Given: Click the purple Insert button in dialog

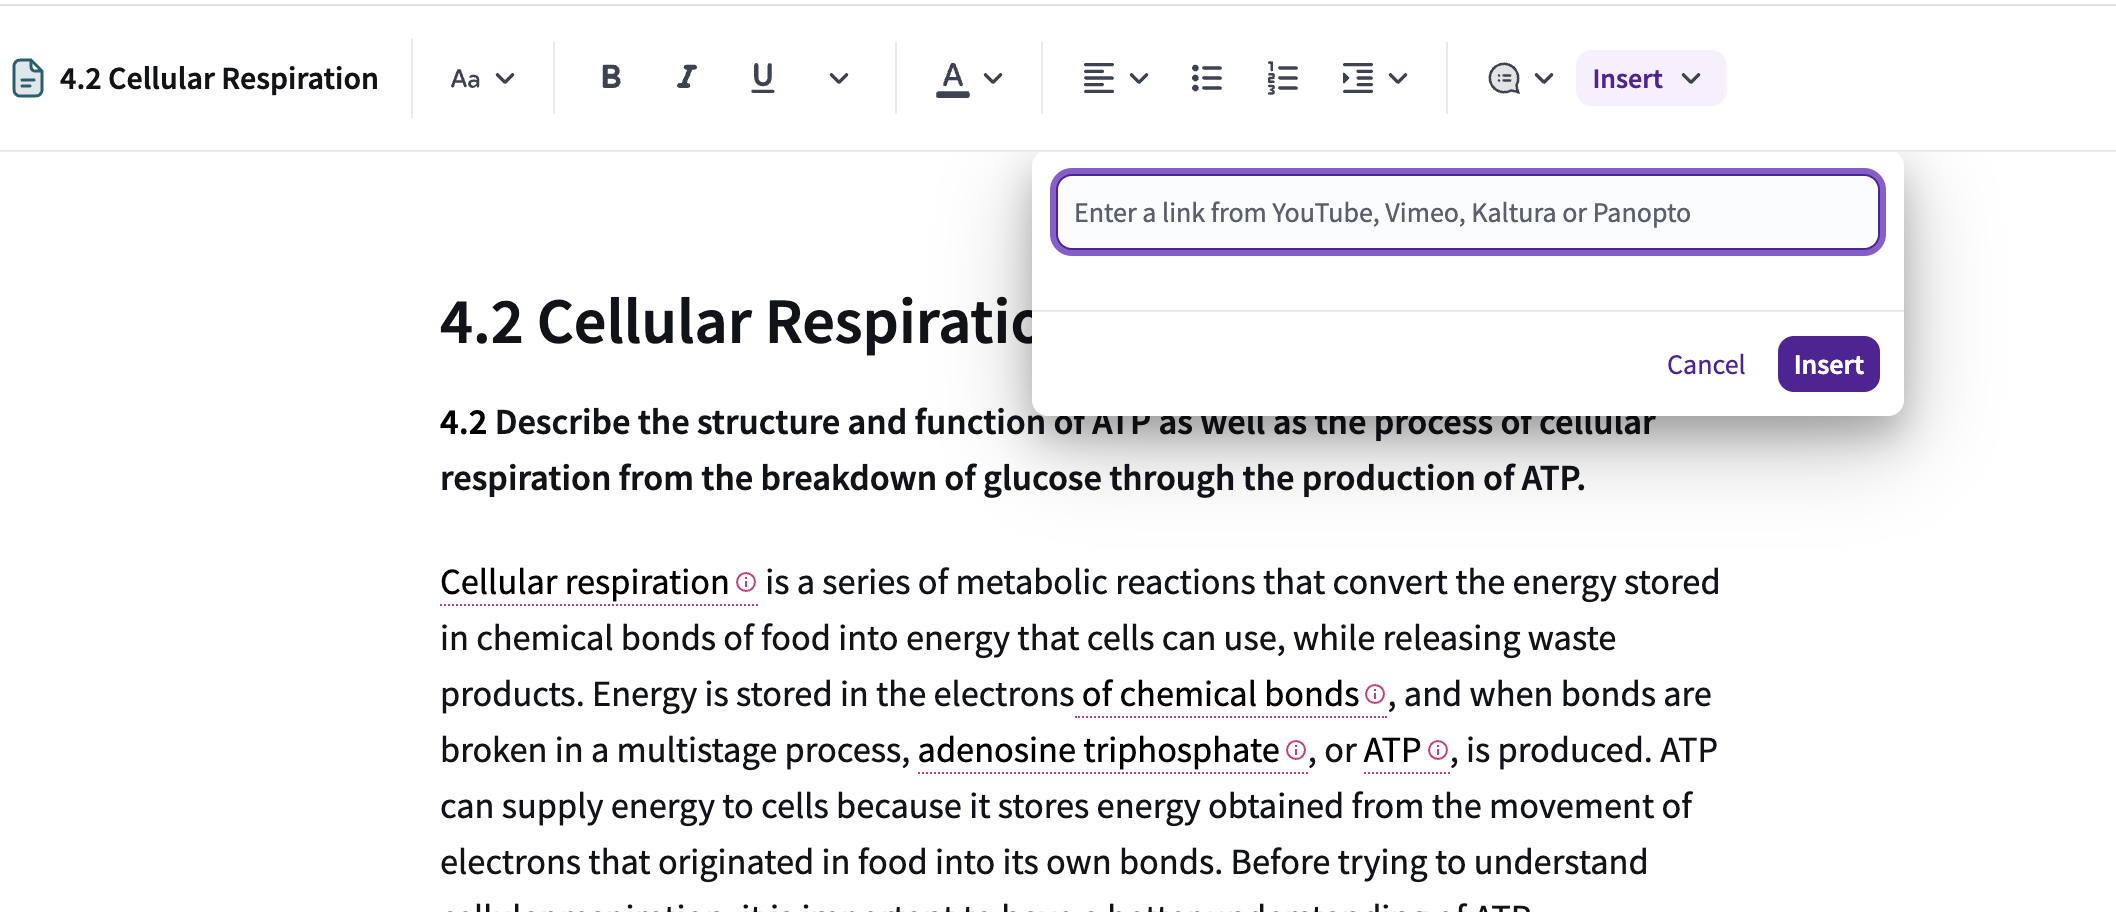Looking at the screenshot, I should pos(1828,364).
